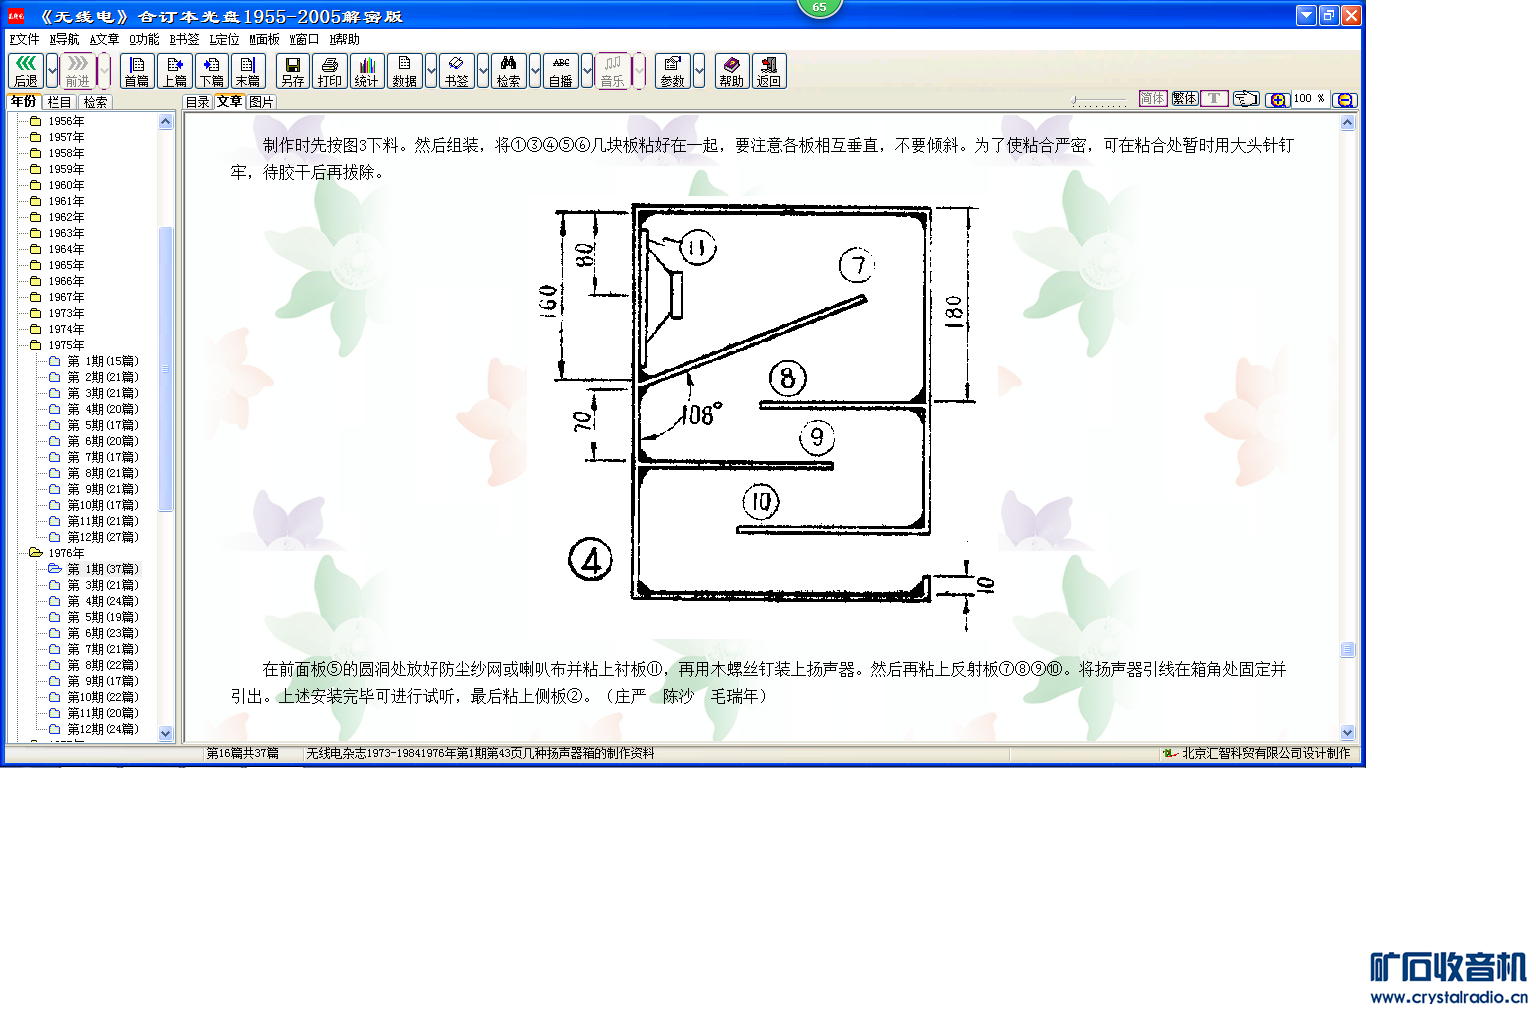Go to the first article with 首篇
The image size is (1536, 1010).
tap(137, 71)
